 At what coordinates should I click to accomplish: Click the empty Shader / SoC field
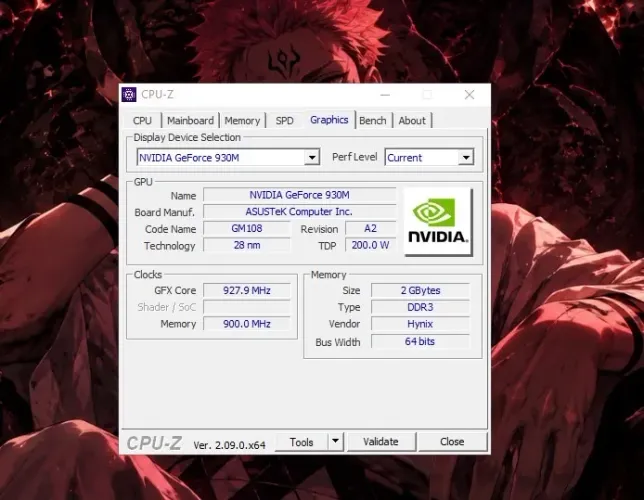pyautogui.click(x=247, y=307)
